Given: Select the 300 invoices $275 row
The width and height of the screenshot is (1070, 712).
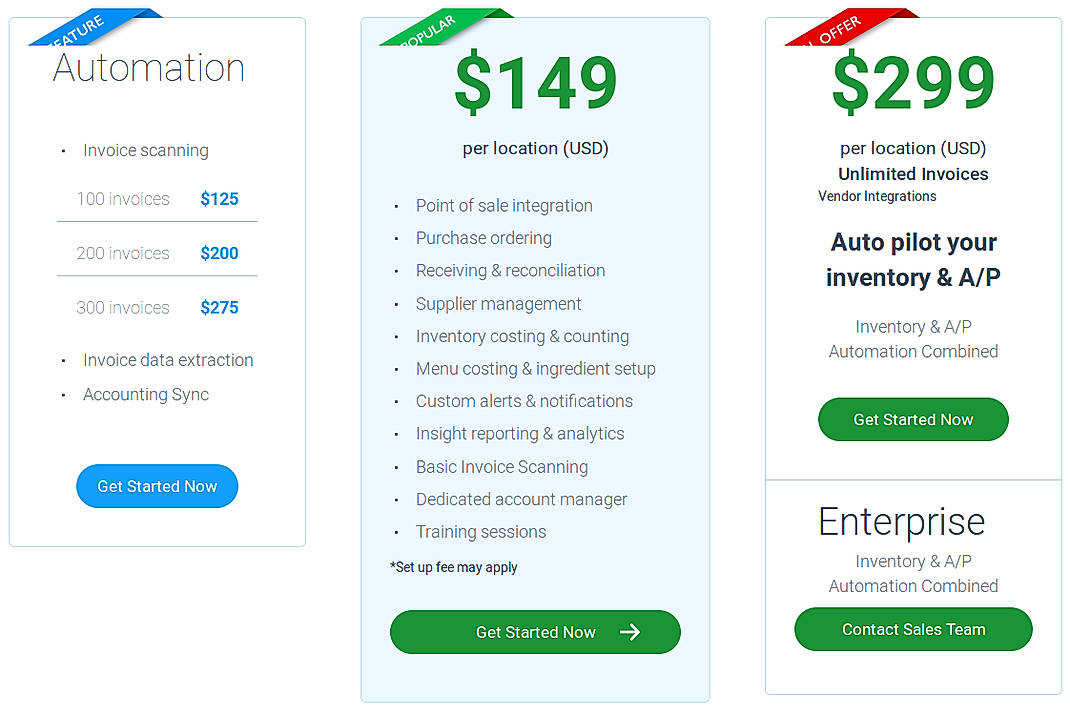Looking at the screenshot, I should point(157,307).
